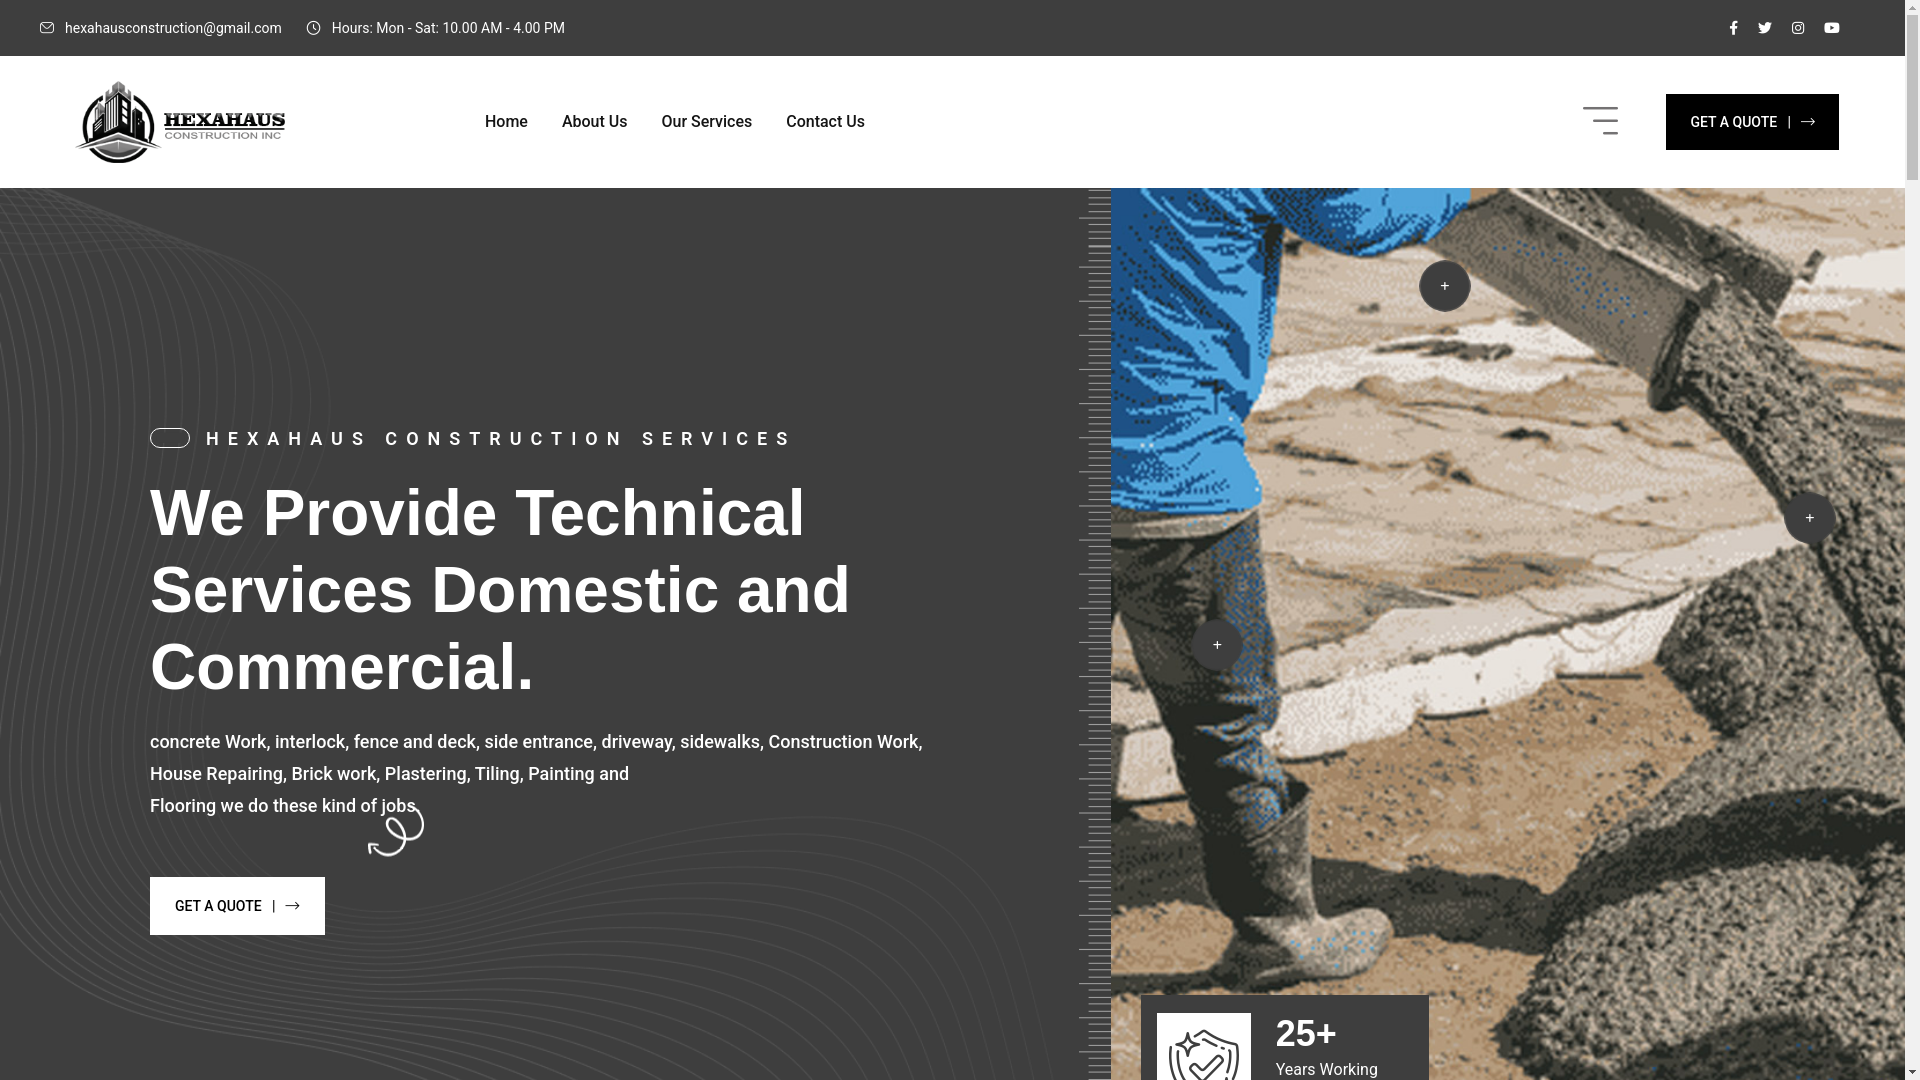Click the 'concrete Work, interlock' description paragraph
Screen dimensions: 1920x1080
coord(536,774)
